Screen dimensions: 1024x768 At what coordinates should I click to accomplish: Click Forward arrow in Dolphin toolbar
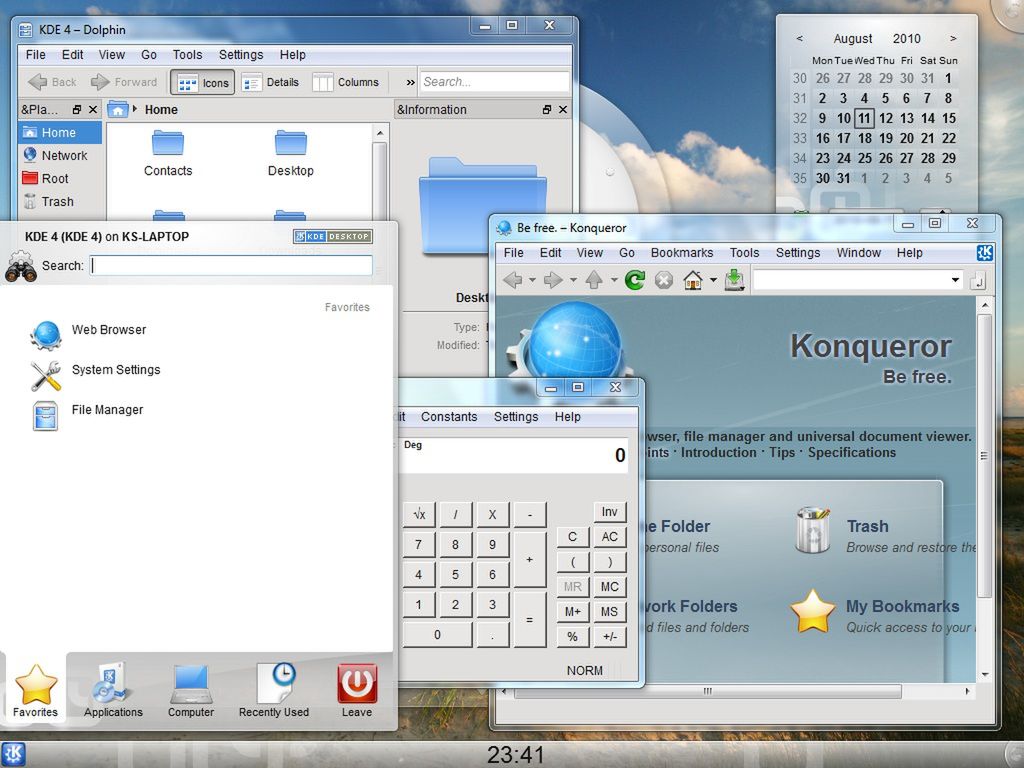pos(124,82)
